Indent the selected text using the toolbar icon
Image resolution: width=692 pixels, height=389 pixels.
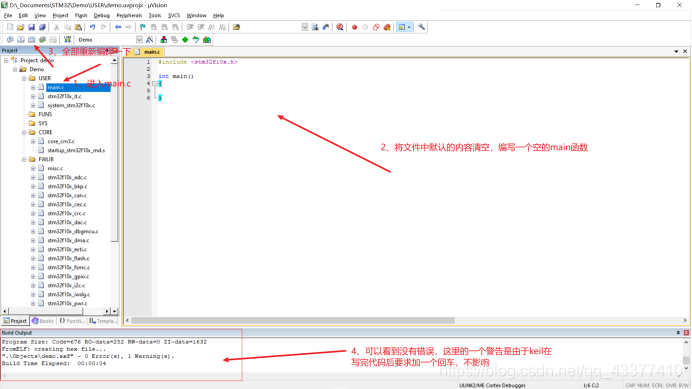click(190, 27)
